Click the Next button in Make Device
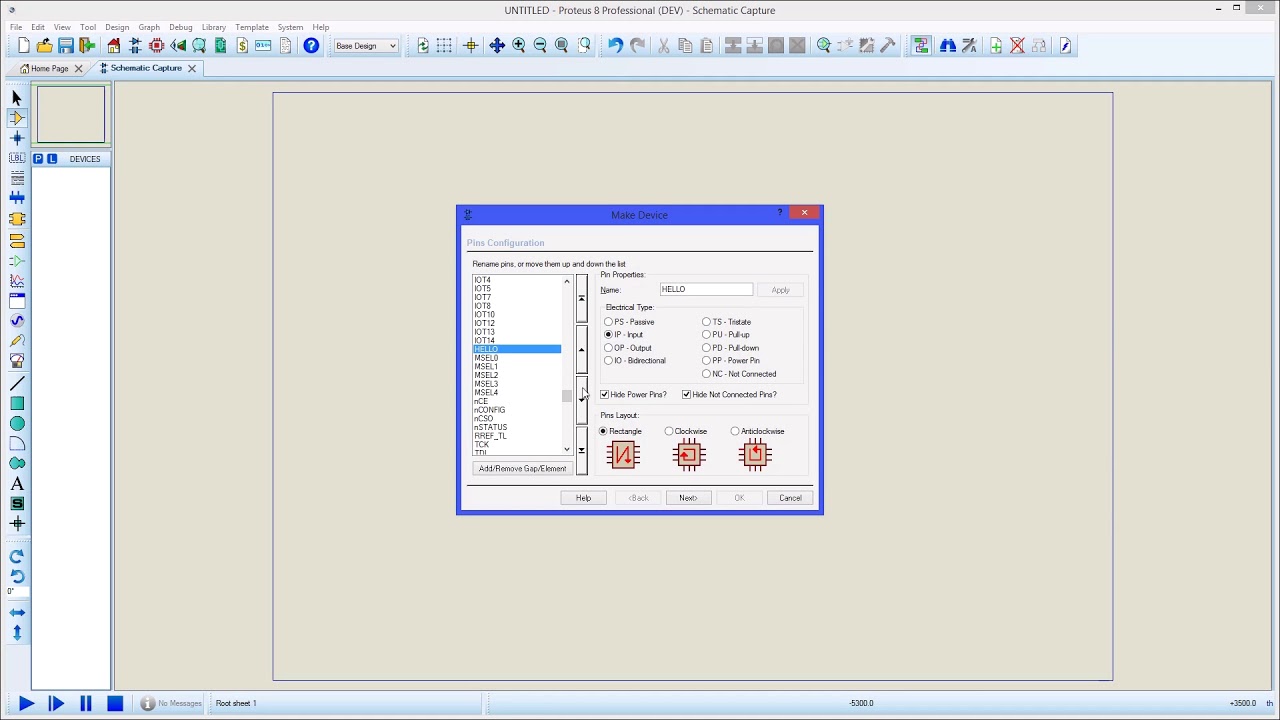This screenshot has height=720, width=1280. point(688,498)
